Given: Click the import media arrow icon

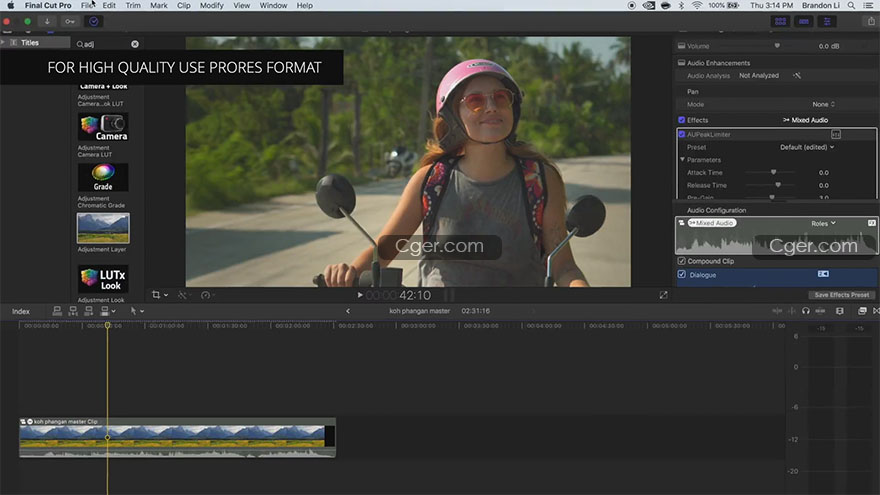Looking at the screenshot, I should 47,21.
